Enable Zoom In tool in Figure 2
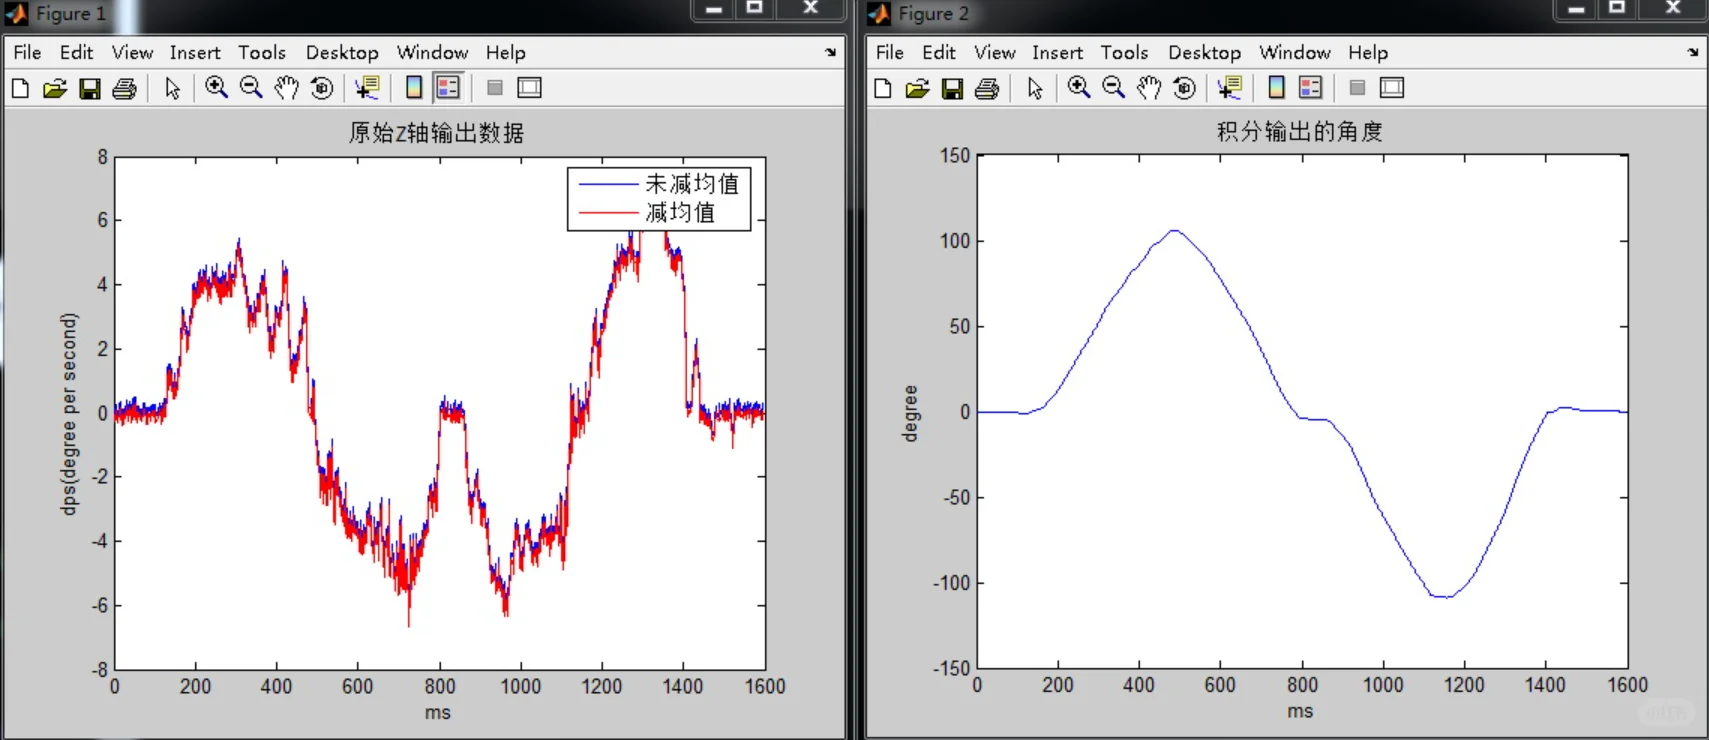 pos(1078,88)
